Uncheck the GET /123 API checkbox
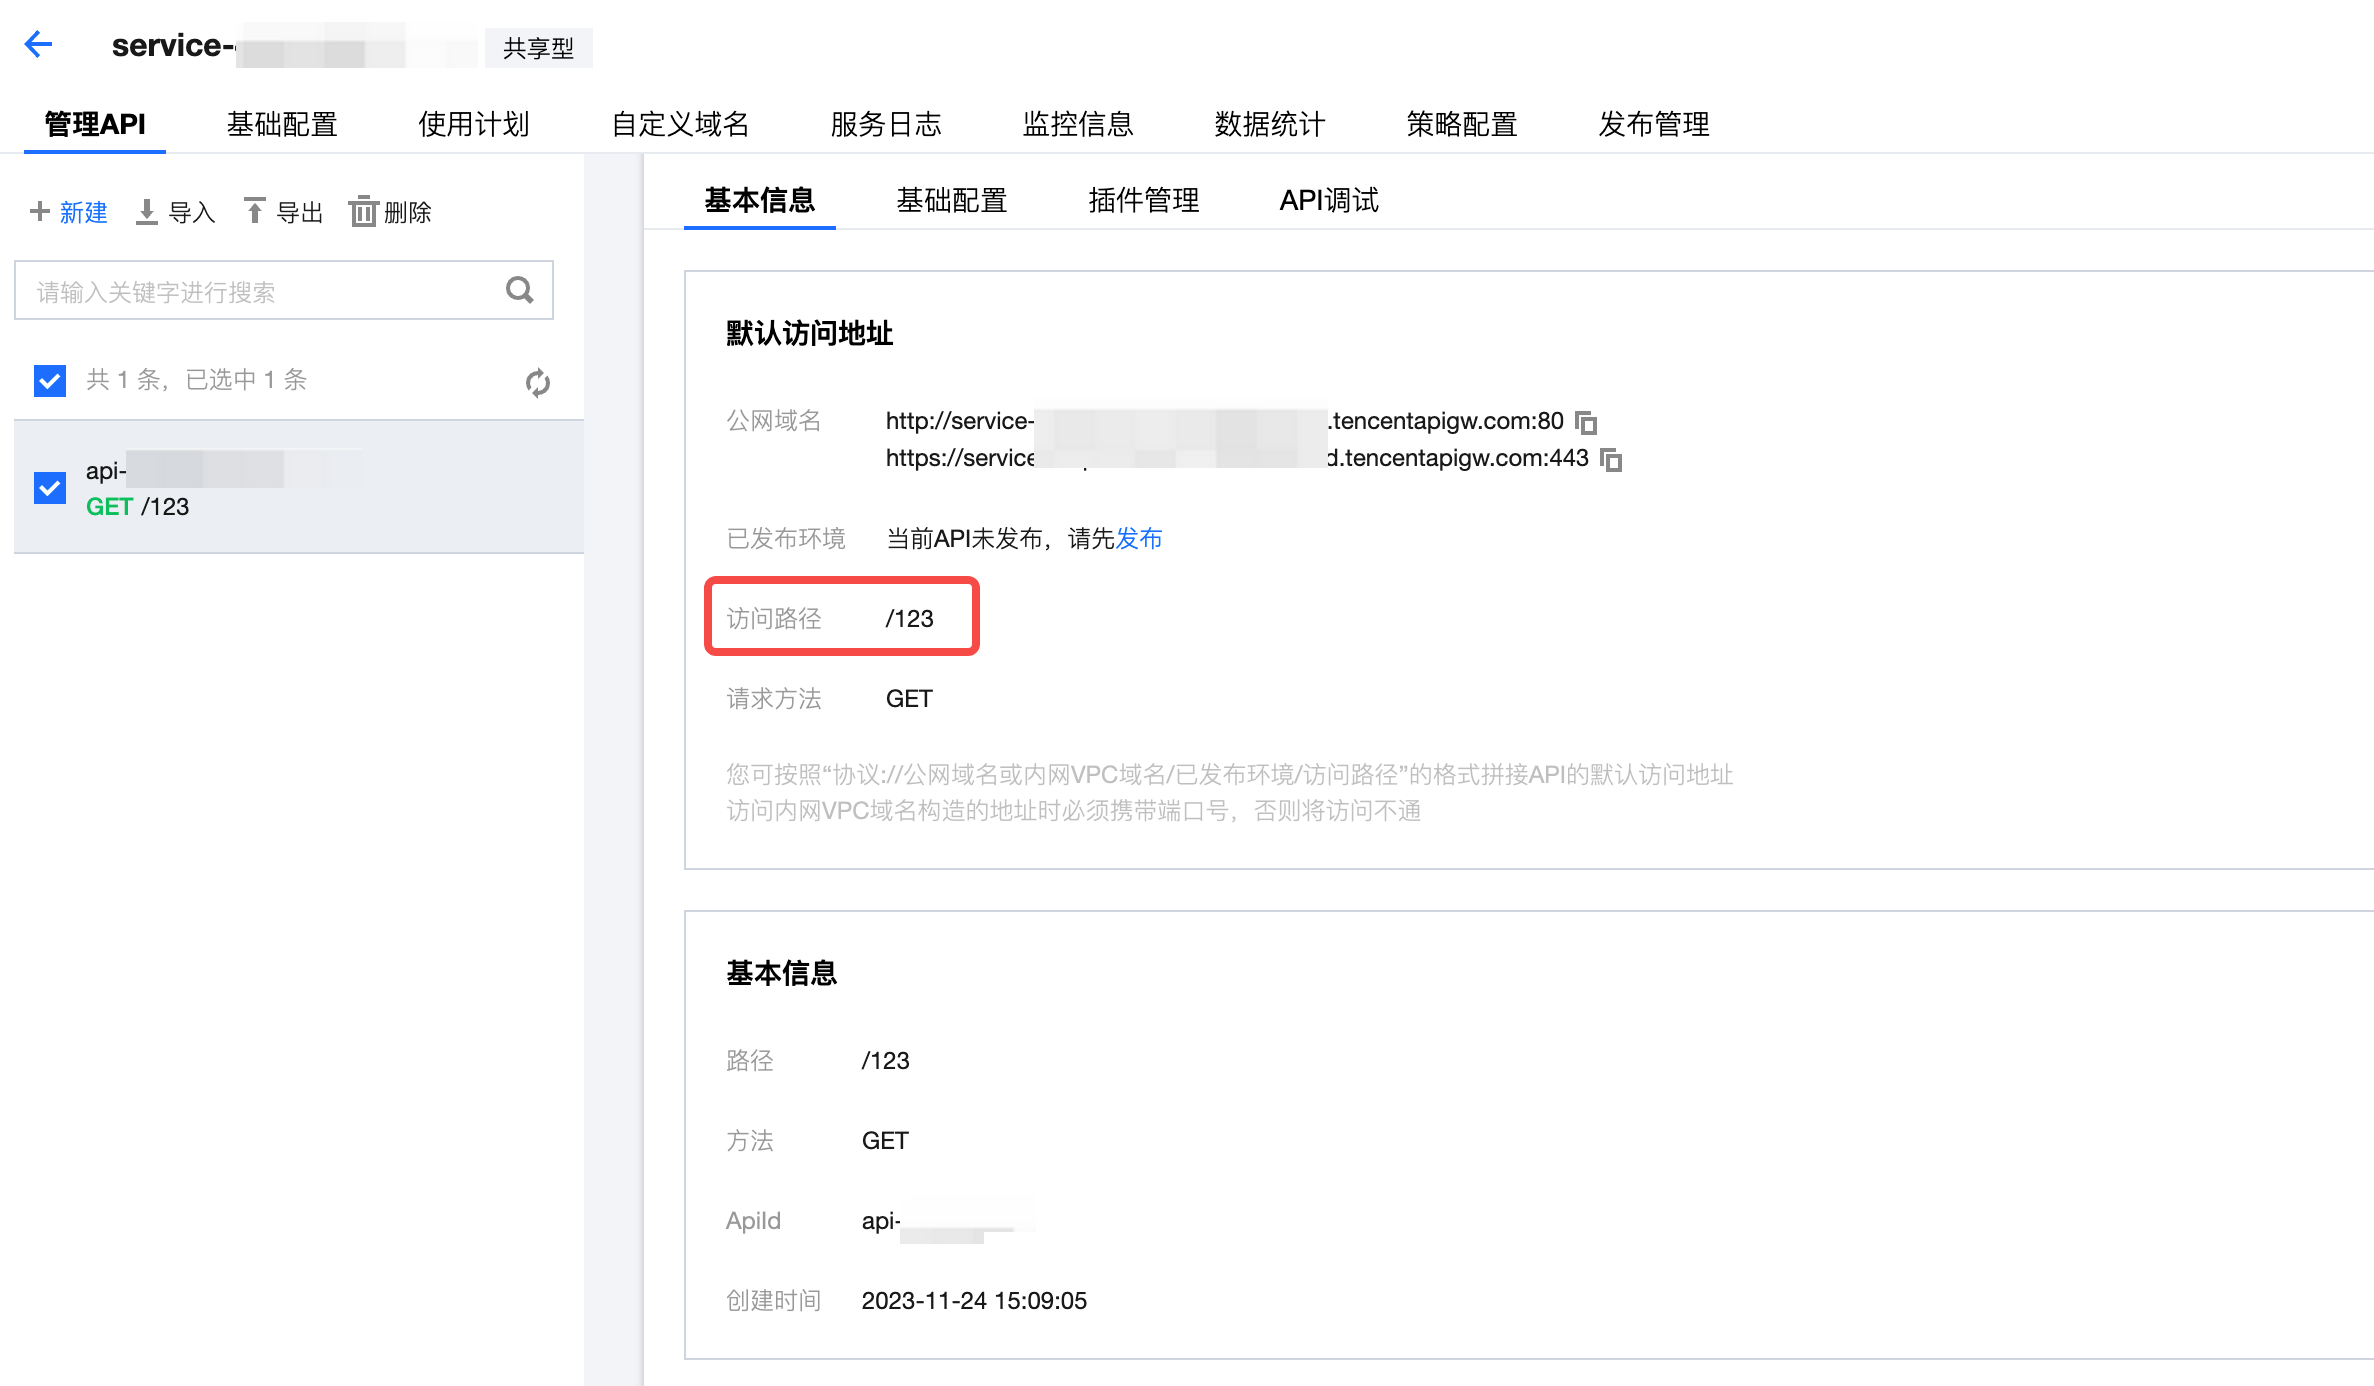2374x1386 pixels. pyautogui.click(x=50, y=488)
